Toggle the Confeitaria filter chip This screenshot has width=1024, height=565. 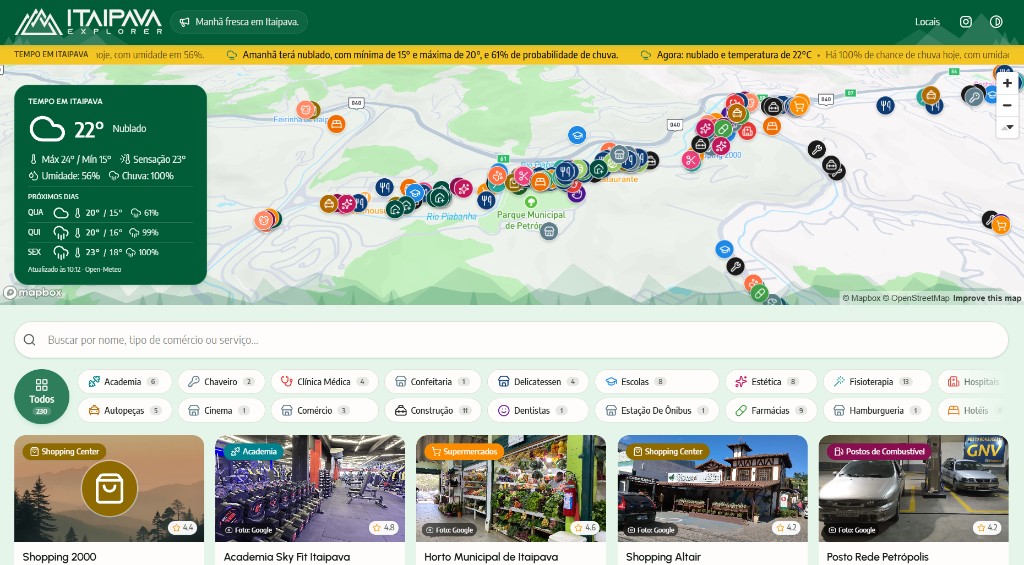pos(432,381)
